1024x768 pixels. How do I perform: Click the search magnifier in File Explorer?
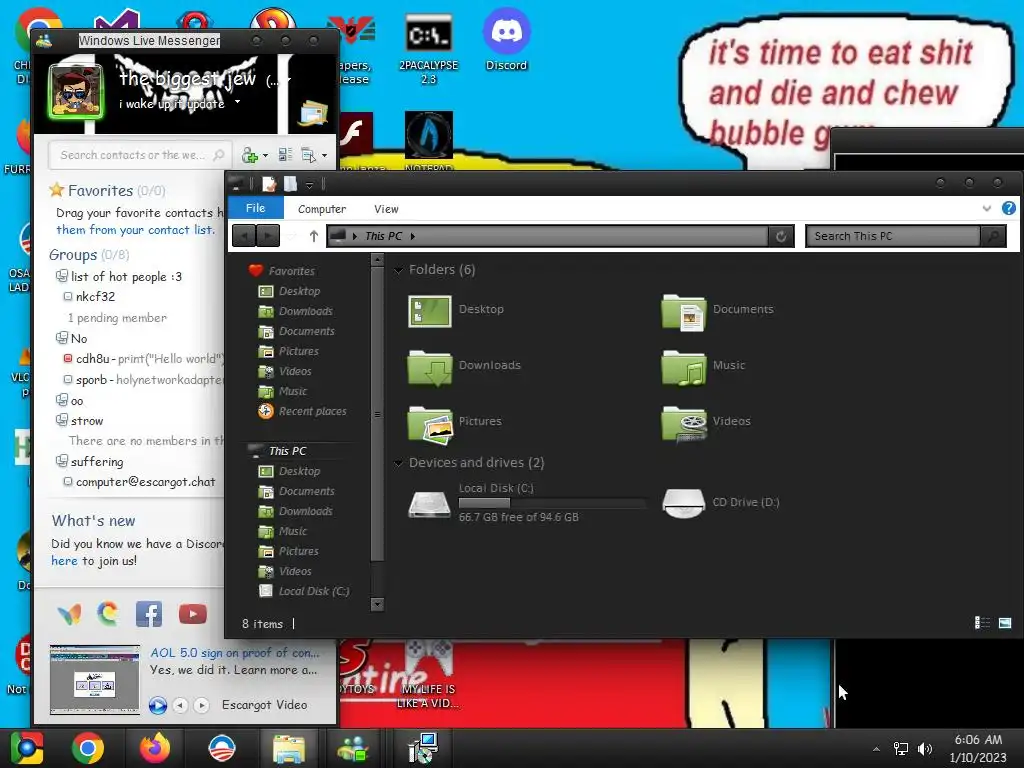pos(993,236)
